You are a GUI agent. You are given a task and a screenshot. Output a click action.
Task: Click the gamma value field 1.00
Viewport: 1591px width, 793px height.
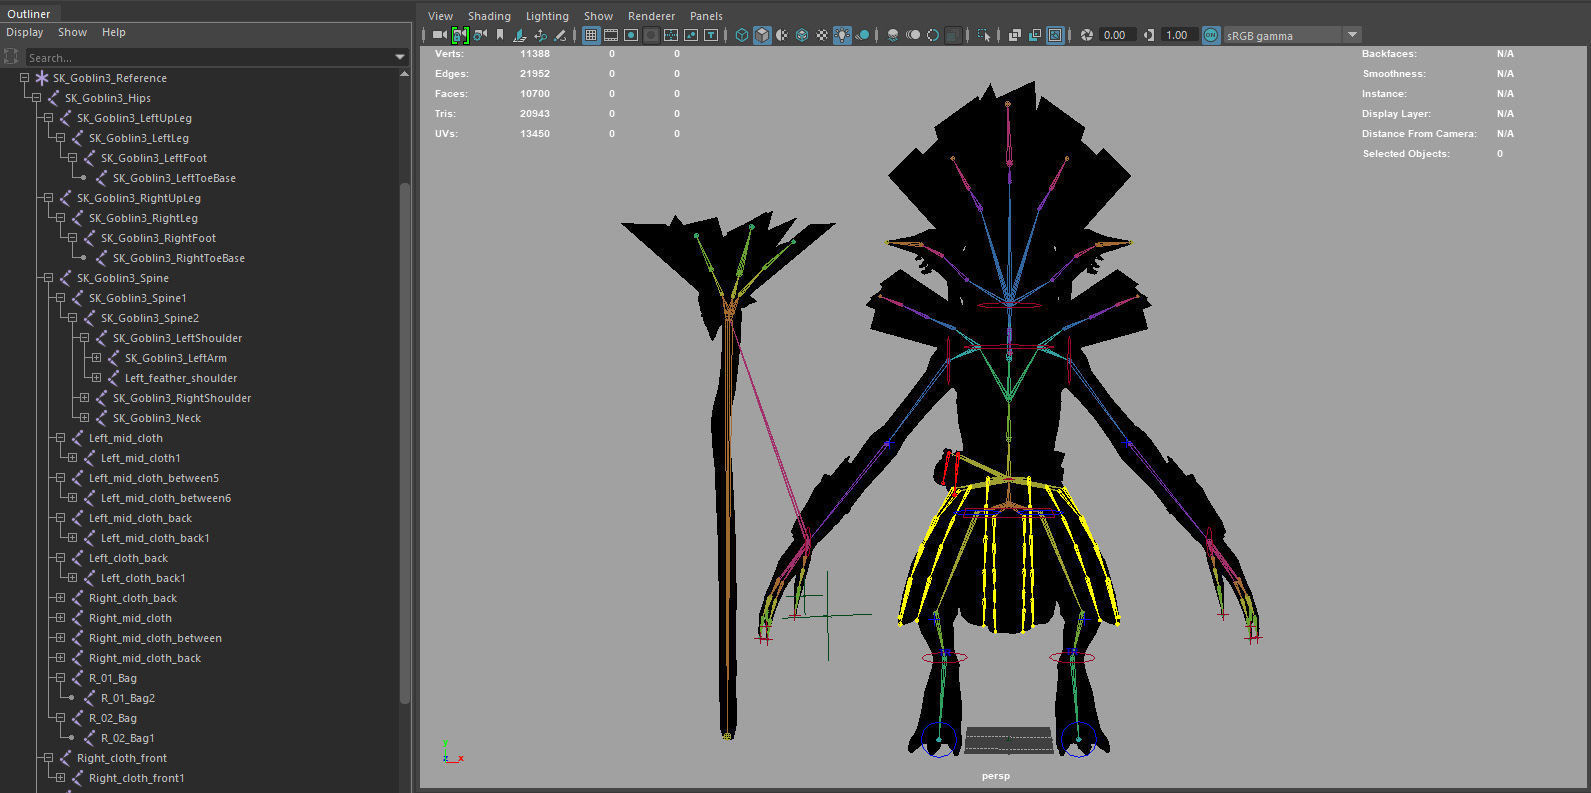(x=1178, y=35)
